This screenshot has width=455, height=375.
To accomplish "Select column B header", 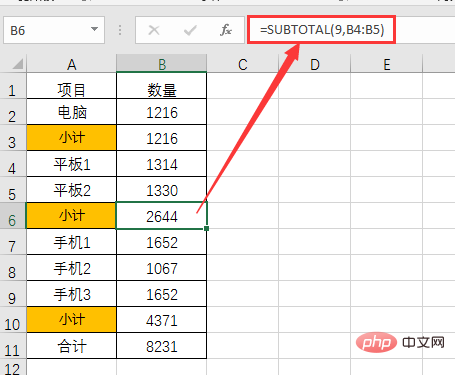I will (x=162, y=64).
